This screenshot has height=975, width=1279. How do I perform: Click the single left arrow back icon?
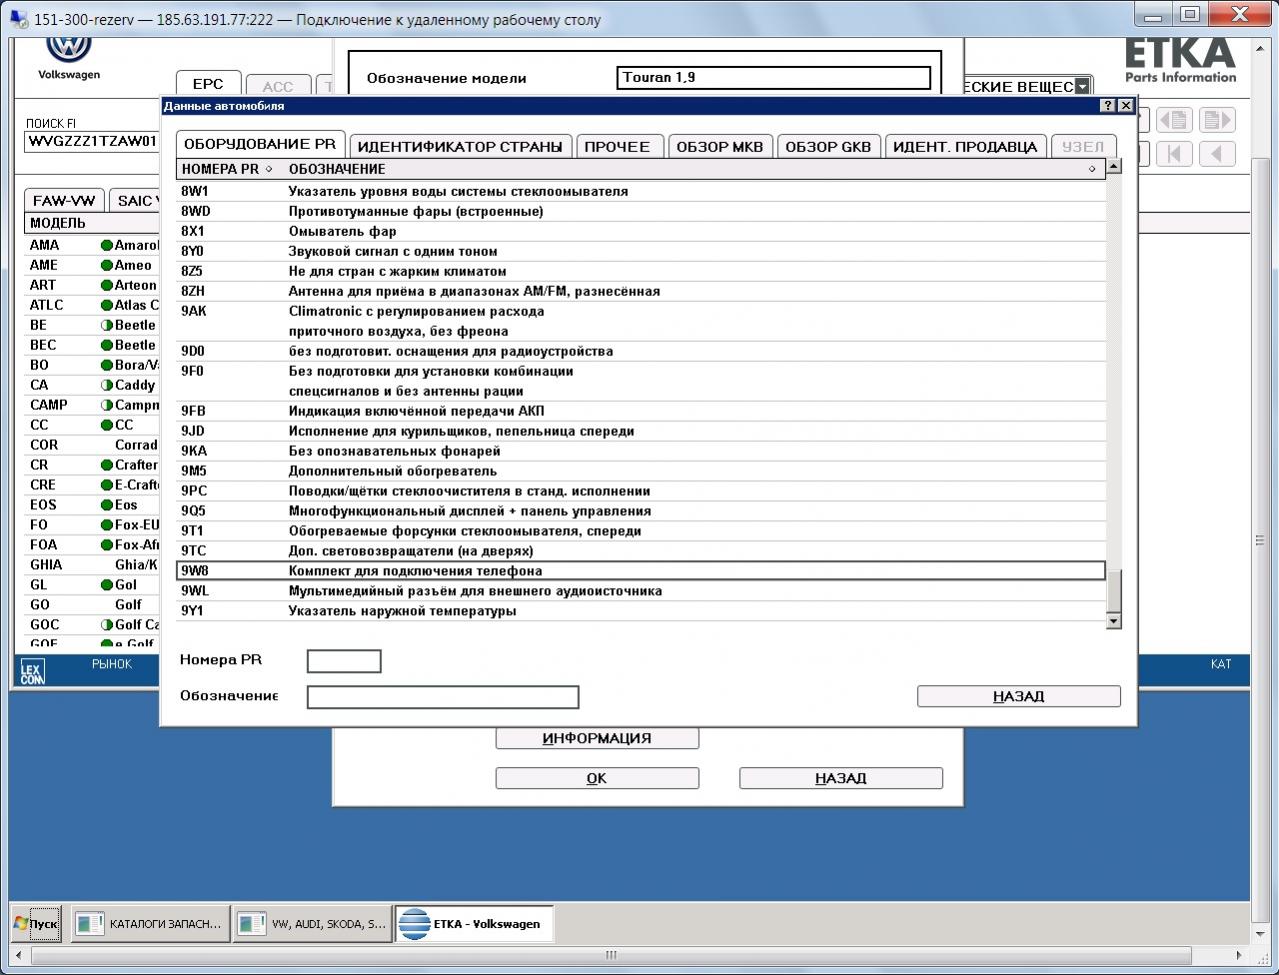pos(1217,154)
